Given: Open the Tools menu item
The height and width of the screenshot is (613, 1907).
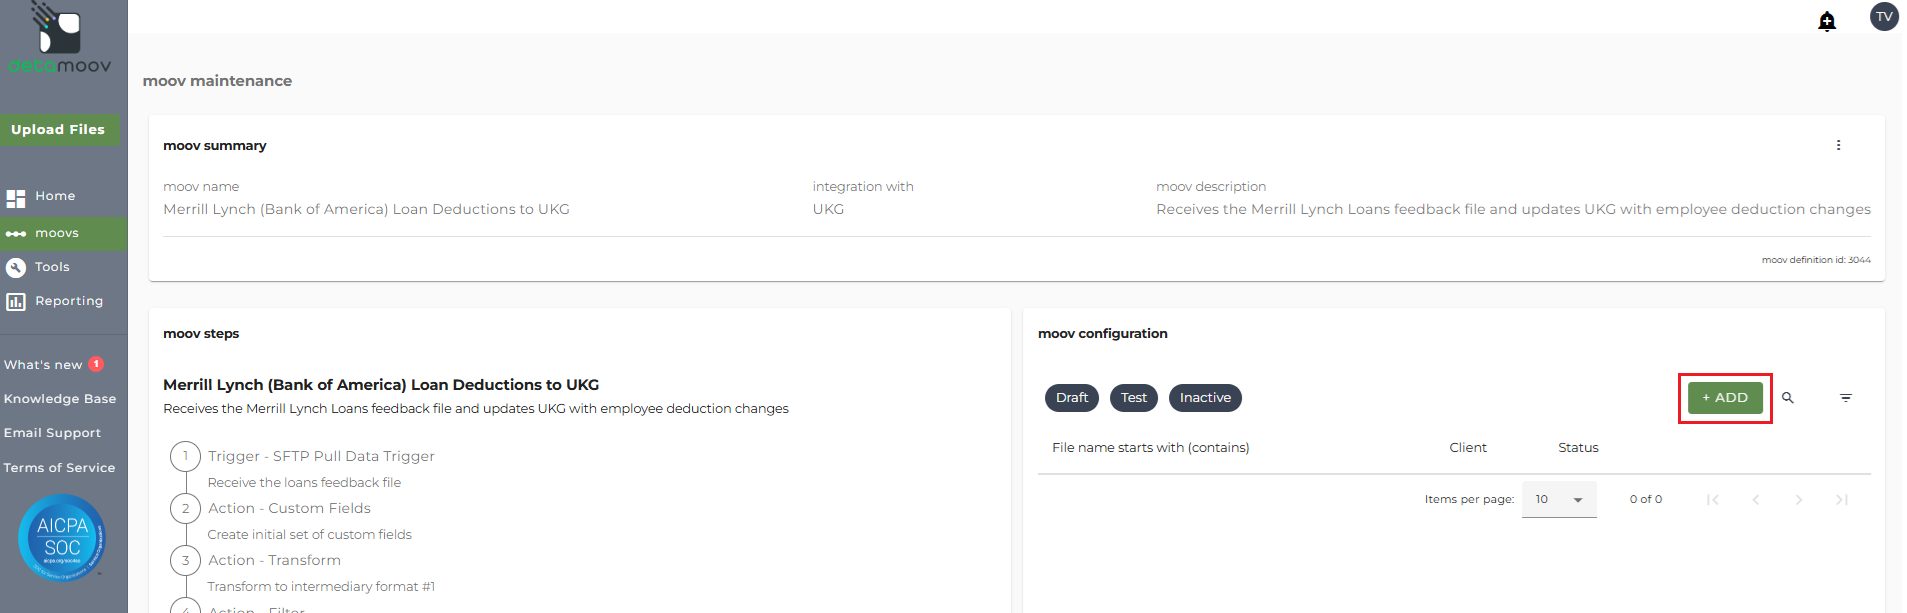Looking at the screenshot, I should coord(52,267).
